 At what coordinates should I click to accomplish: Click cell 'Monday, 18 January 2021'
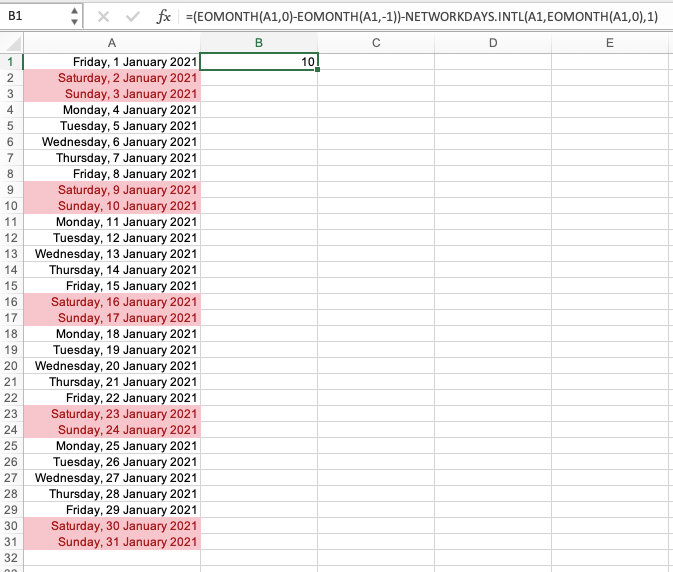coord(112,334)
